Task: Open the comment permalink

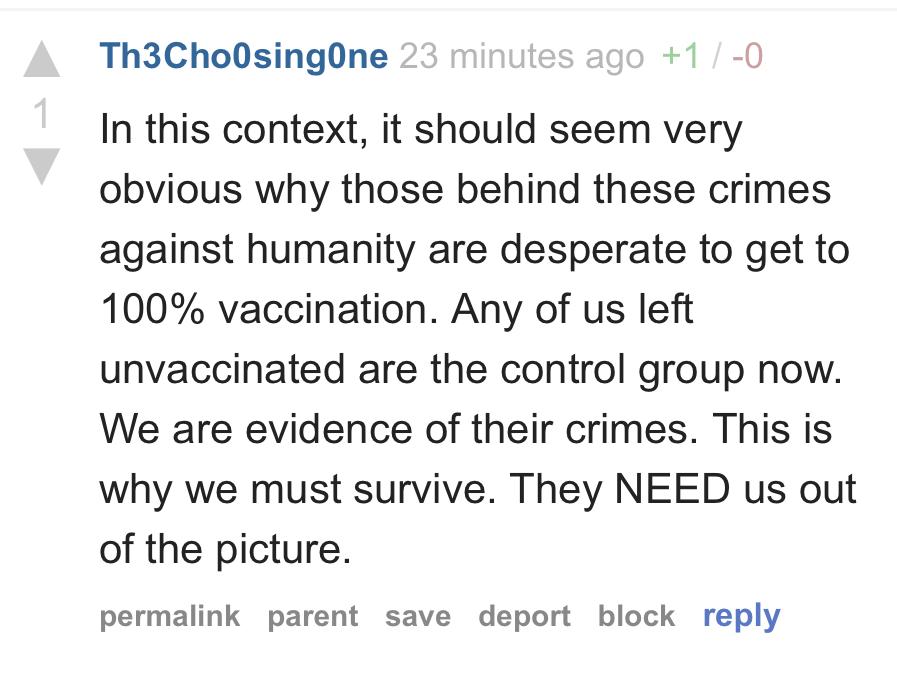Action: click(170, 616)
